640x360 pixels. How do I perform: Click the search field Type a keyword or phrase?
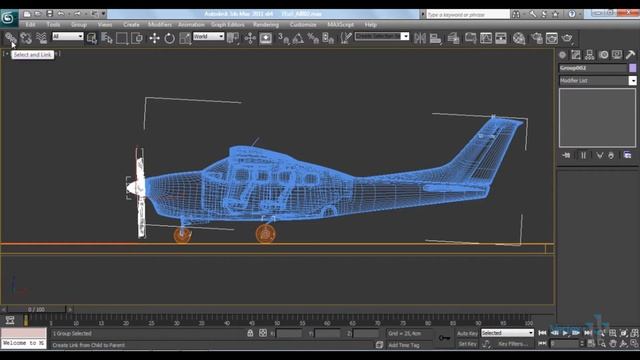(468, 14)
